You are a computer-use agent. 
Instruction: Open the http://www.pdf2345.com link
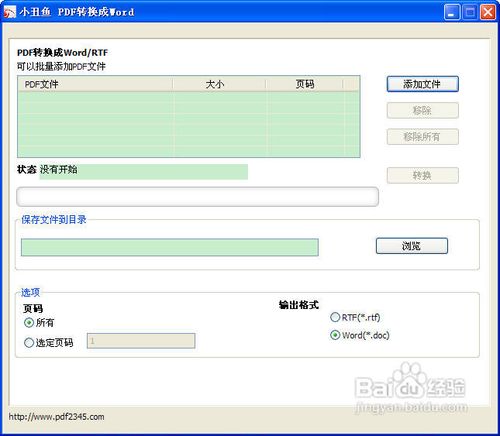click(x=56, y=417)
